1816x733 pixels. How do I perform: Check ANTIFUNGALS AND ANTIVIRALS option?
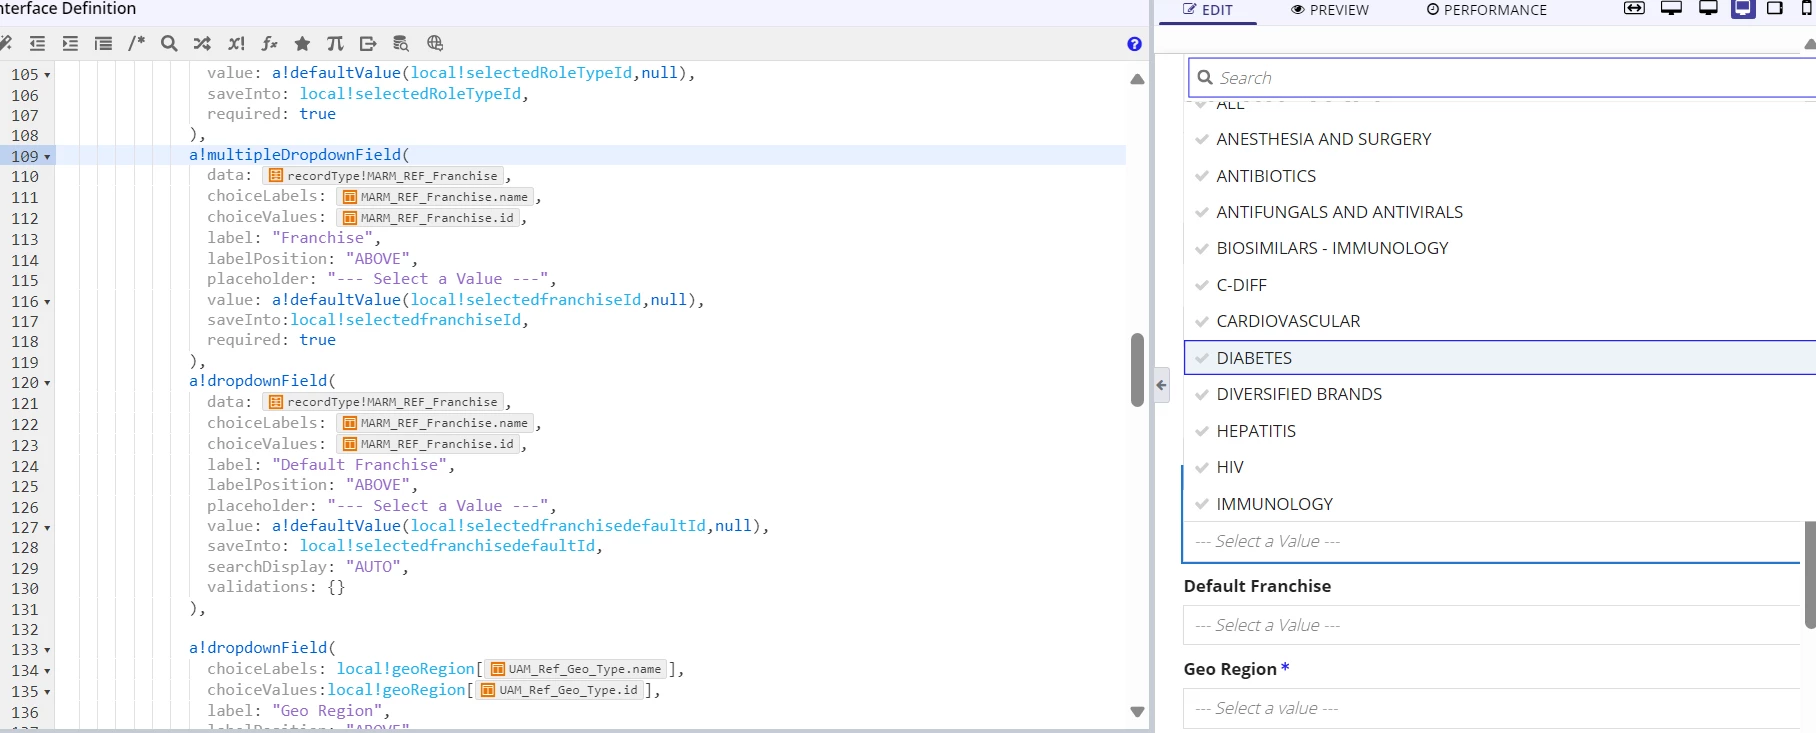coord(1500,212)
